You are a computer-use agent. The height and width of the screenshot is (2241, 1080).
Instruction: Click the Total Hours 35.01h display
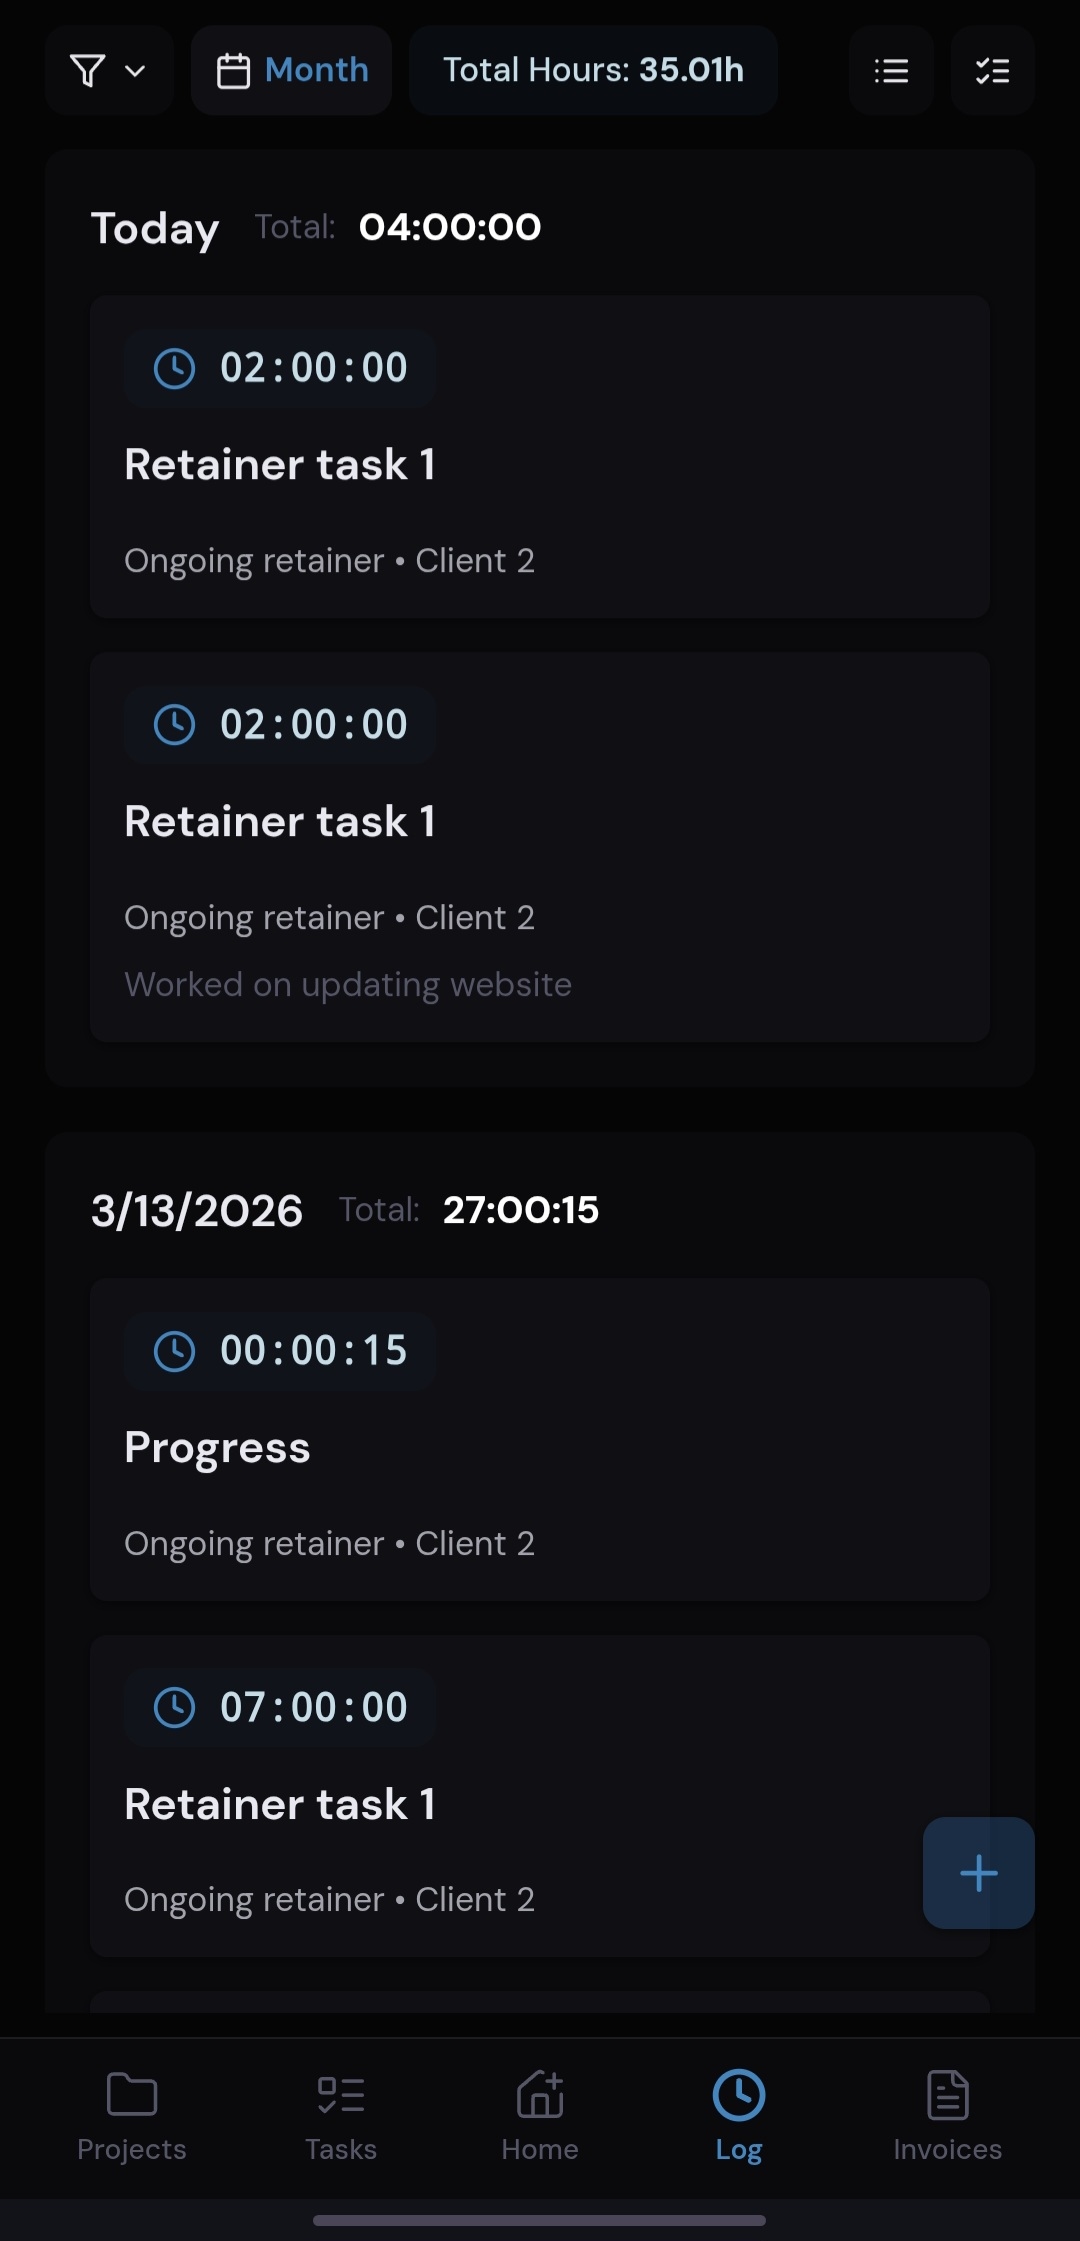pos(592,70)
